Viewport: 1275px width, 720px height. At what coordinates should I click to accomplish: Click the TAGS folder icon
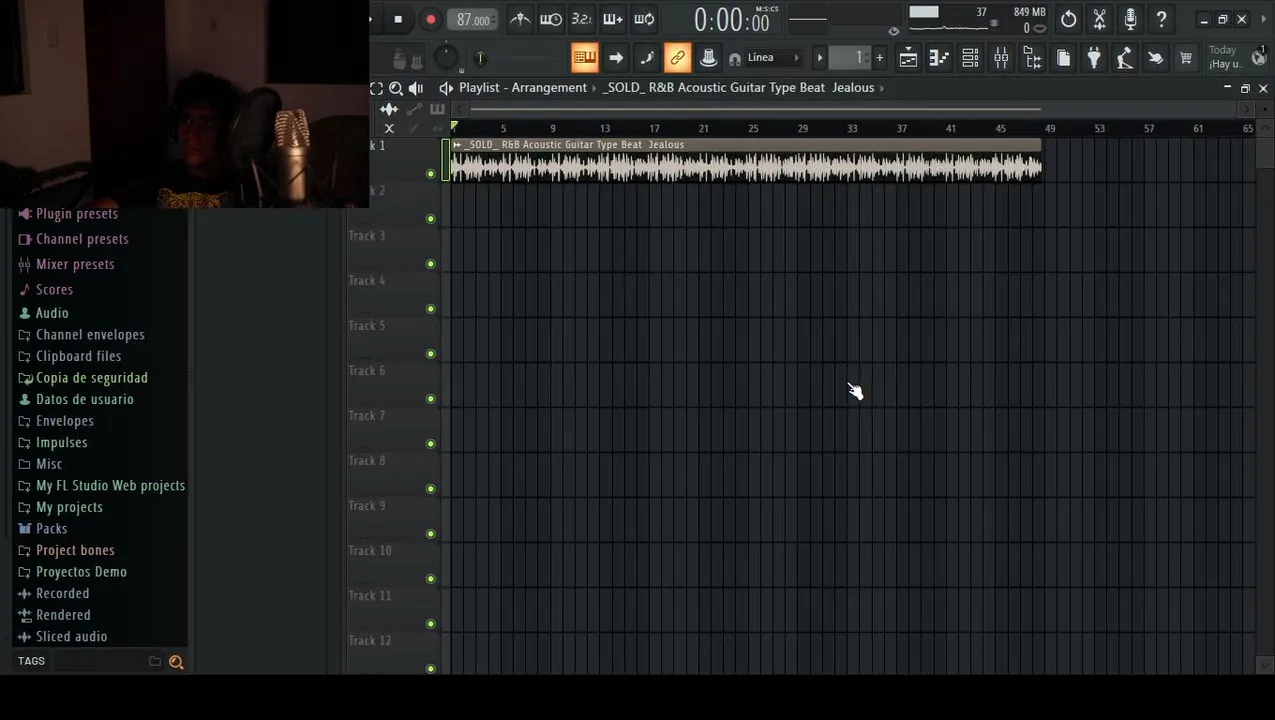point(155,661)
